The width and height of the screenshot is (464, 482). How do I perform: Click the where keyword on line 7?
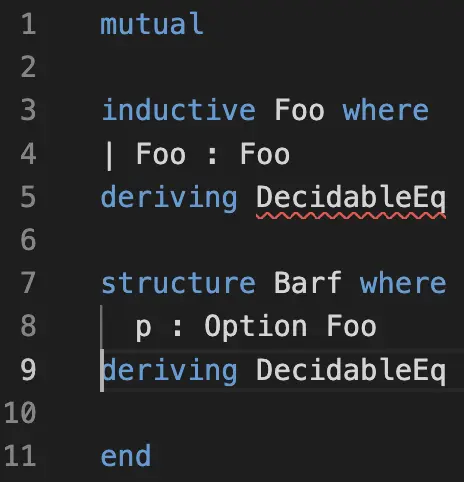(x=403, y=283)
